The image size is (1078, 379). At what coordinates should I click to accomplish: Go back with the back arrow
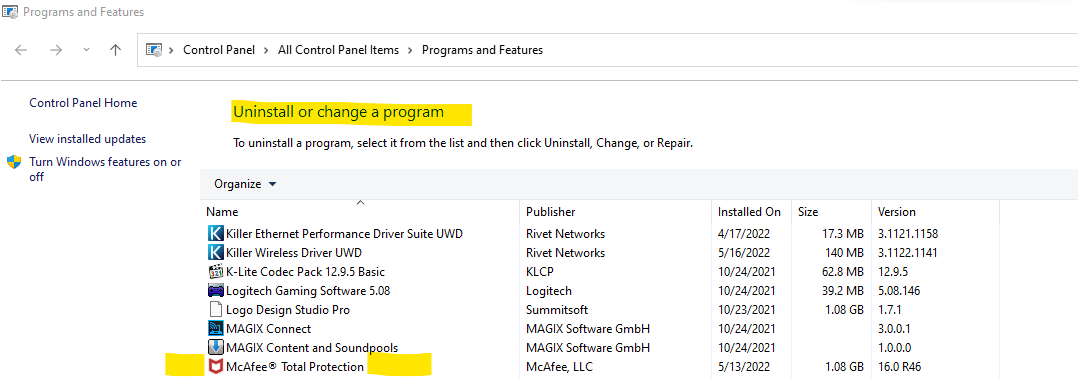click(x=21, y=50)
